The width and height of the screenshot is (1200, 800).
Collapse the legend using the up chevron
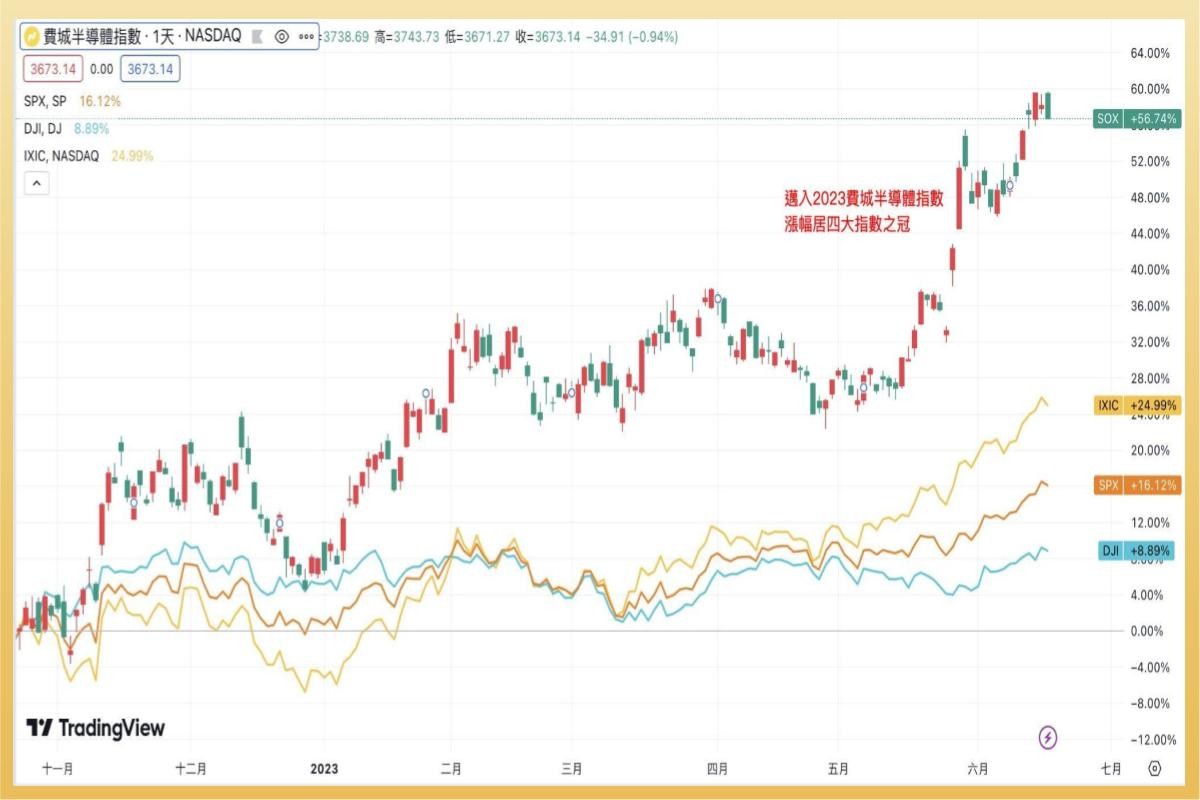click(35, 183)
